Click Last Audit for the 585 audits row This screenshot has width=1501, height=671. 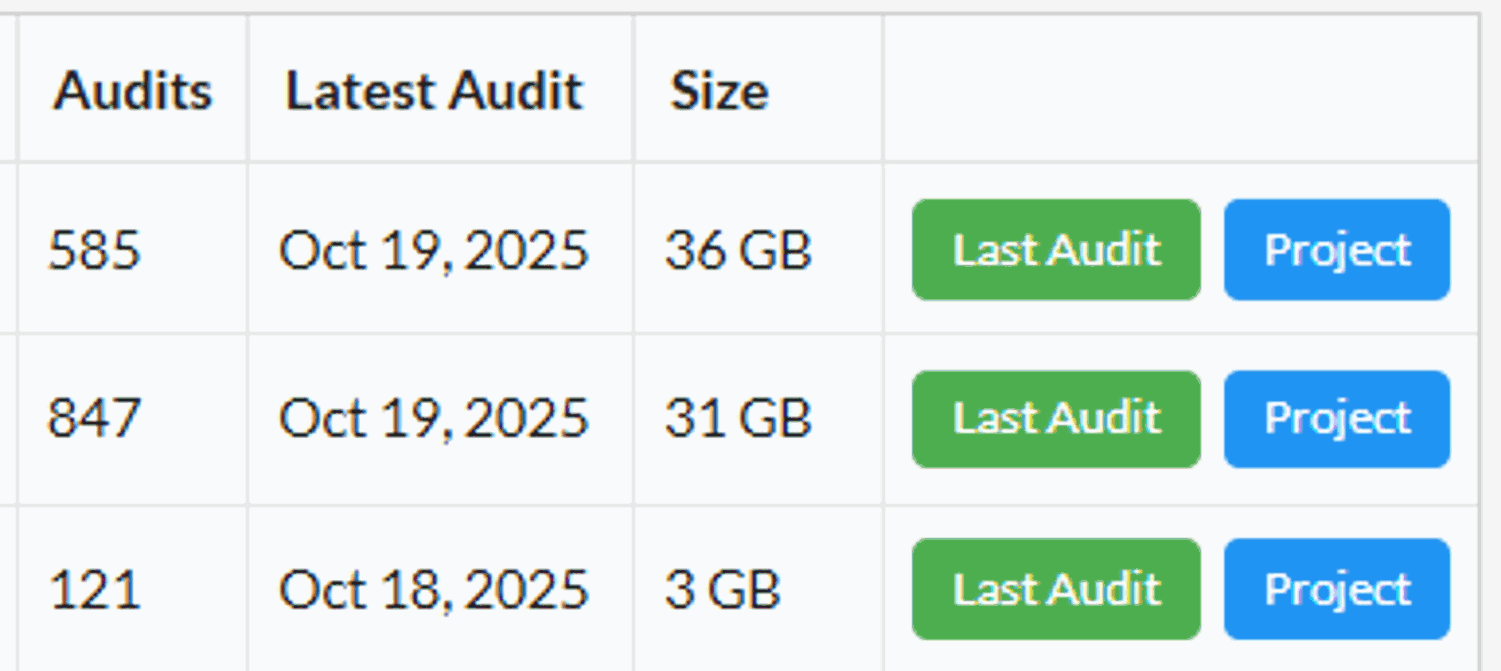point(1055,249)
